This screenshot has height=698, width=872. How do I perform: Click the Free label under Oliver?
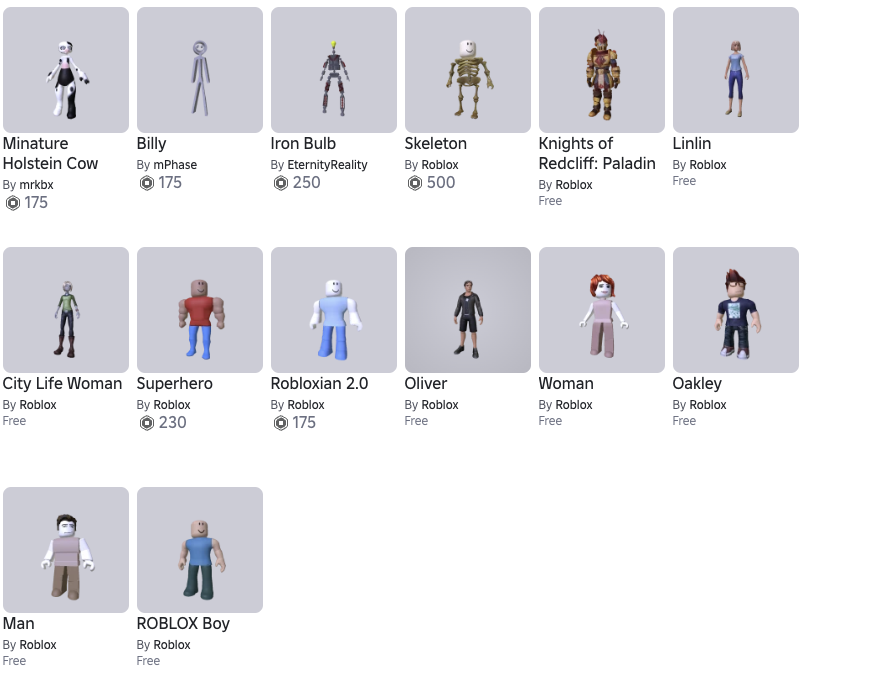pyautogui.click(x=416, y=421)
